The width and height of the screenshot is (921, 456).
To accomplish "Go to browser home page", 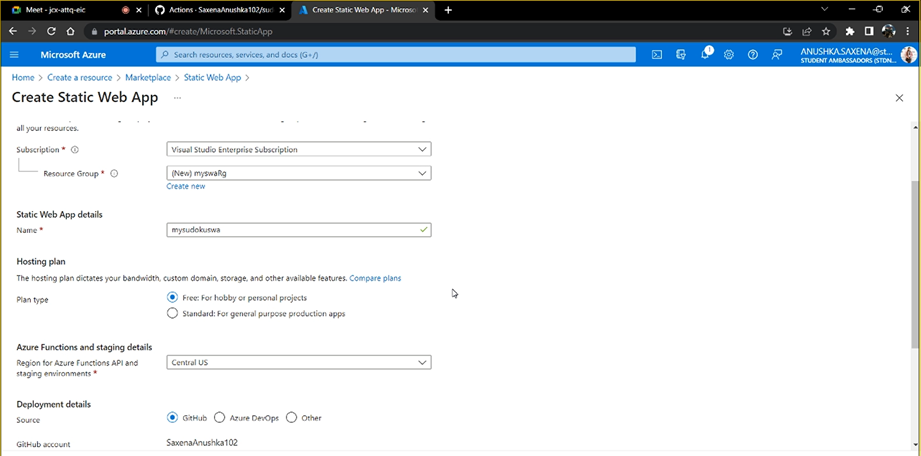I will [70, 31].
